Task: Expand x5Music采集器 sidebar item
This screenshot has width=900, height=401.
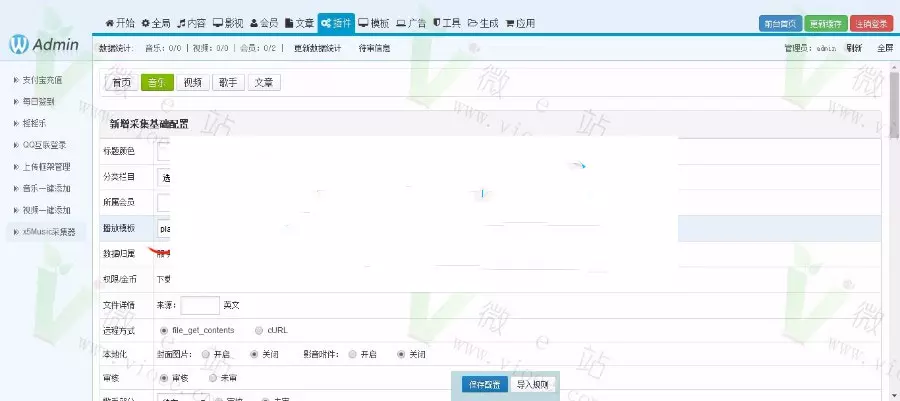Action: coord(49,232)
